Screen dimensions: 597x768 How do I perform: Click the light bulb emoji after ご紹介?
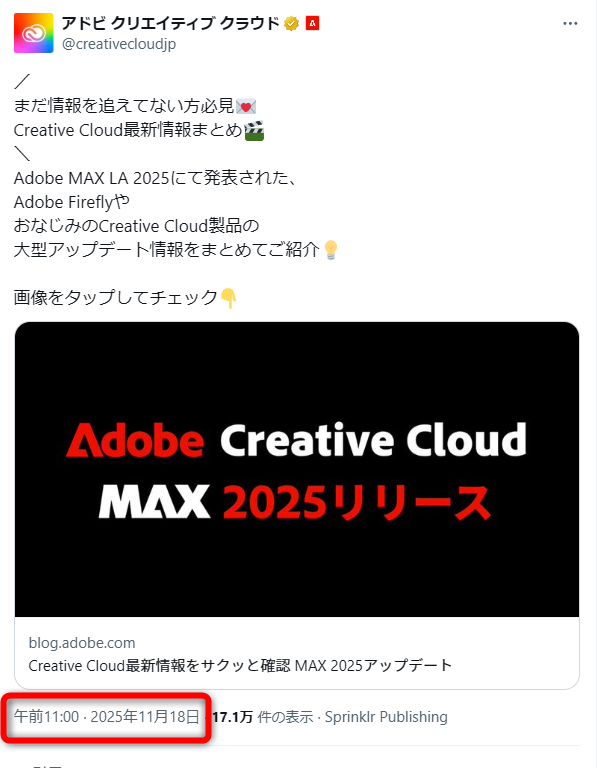tap(331, 250)
